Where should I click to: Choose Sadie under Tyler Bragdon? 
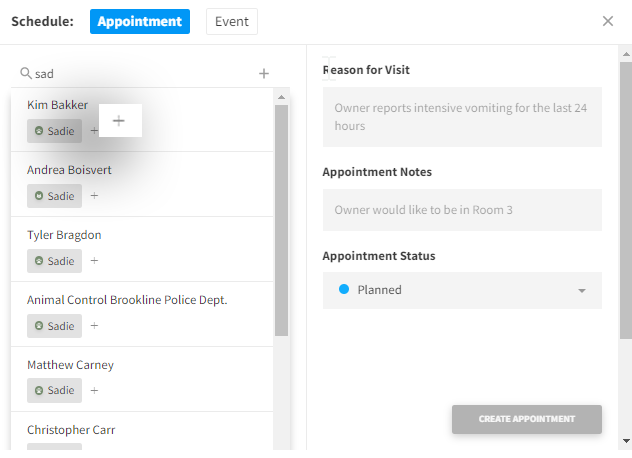click(55, 261)
